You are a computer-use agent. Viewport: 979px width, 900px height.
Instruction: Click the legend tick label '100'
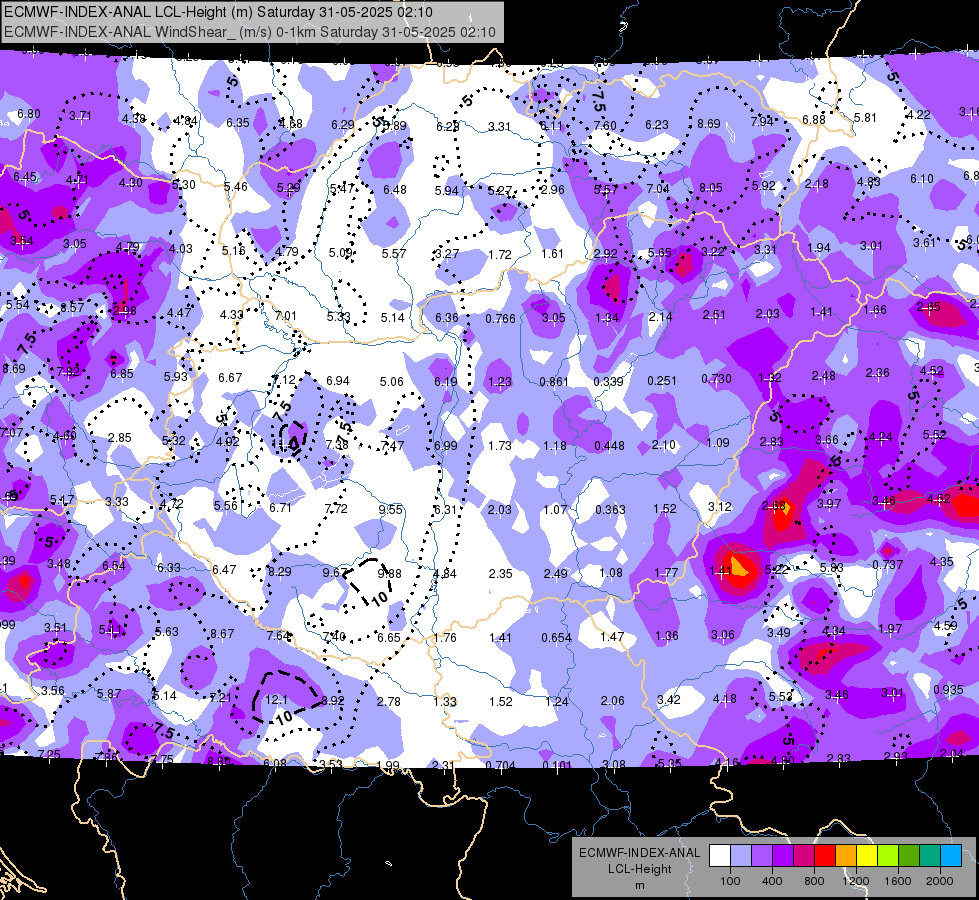731,881
